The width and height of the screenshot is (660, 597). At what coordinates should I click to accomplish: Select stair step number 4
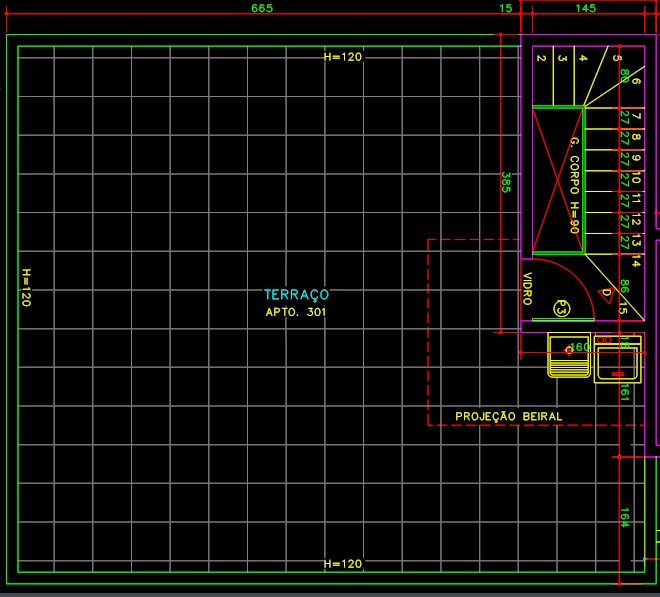583,58
